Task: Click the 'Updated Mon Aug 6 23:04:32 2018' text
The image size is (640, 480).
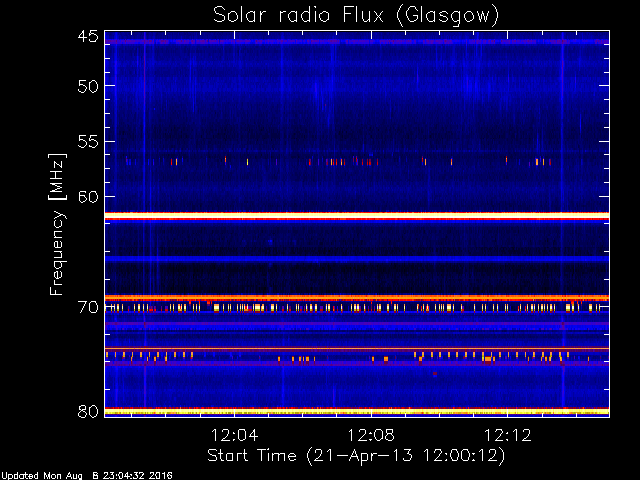Action: (x=87, y=476)
